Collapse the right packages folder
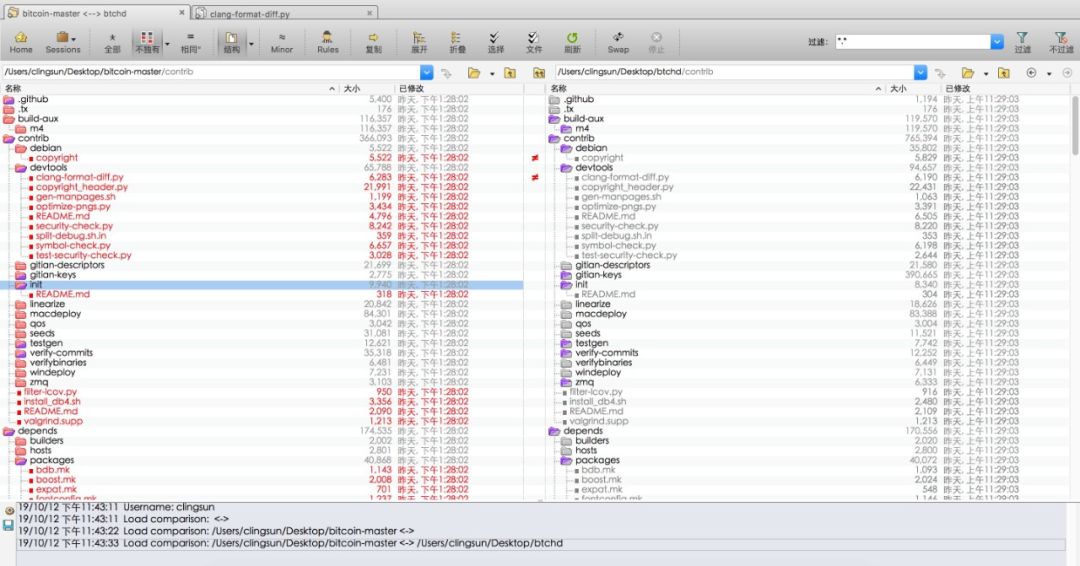Image resolution: width=1080 pixels, height=566 pixels. pos(566,461)
